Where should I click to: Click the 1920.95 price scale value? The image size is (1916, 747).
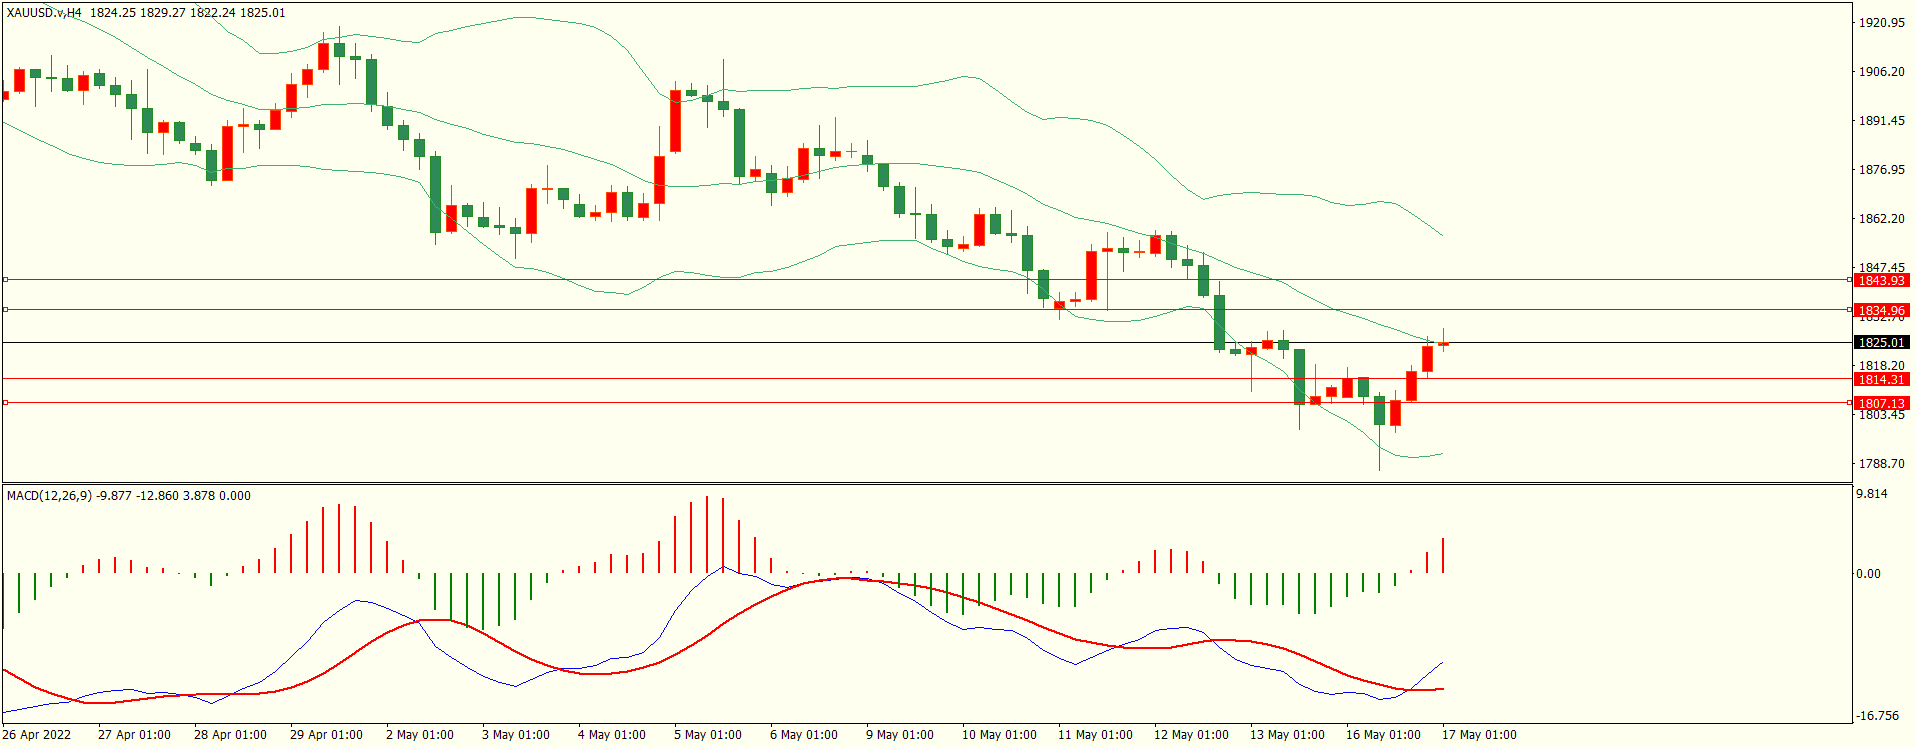pos(1881,23)
